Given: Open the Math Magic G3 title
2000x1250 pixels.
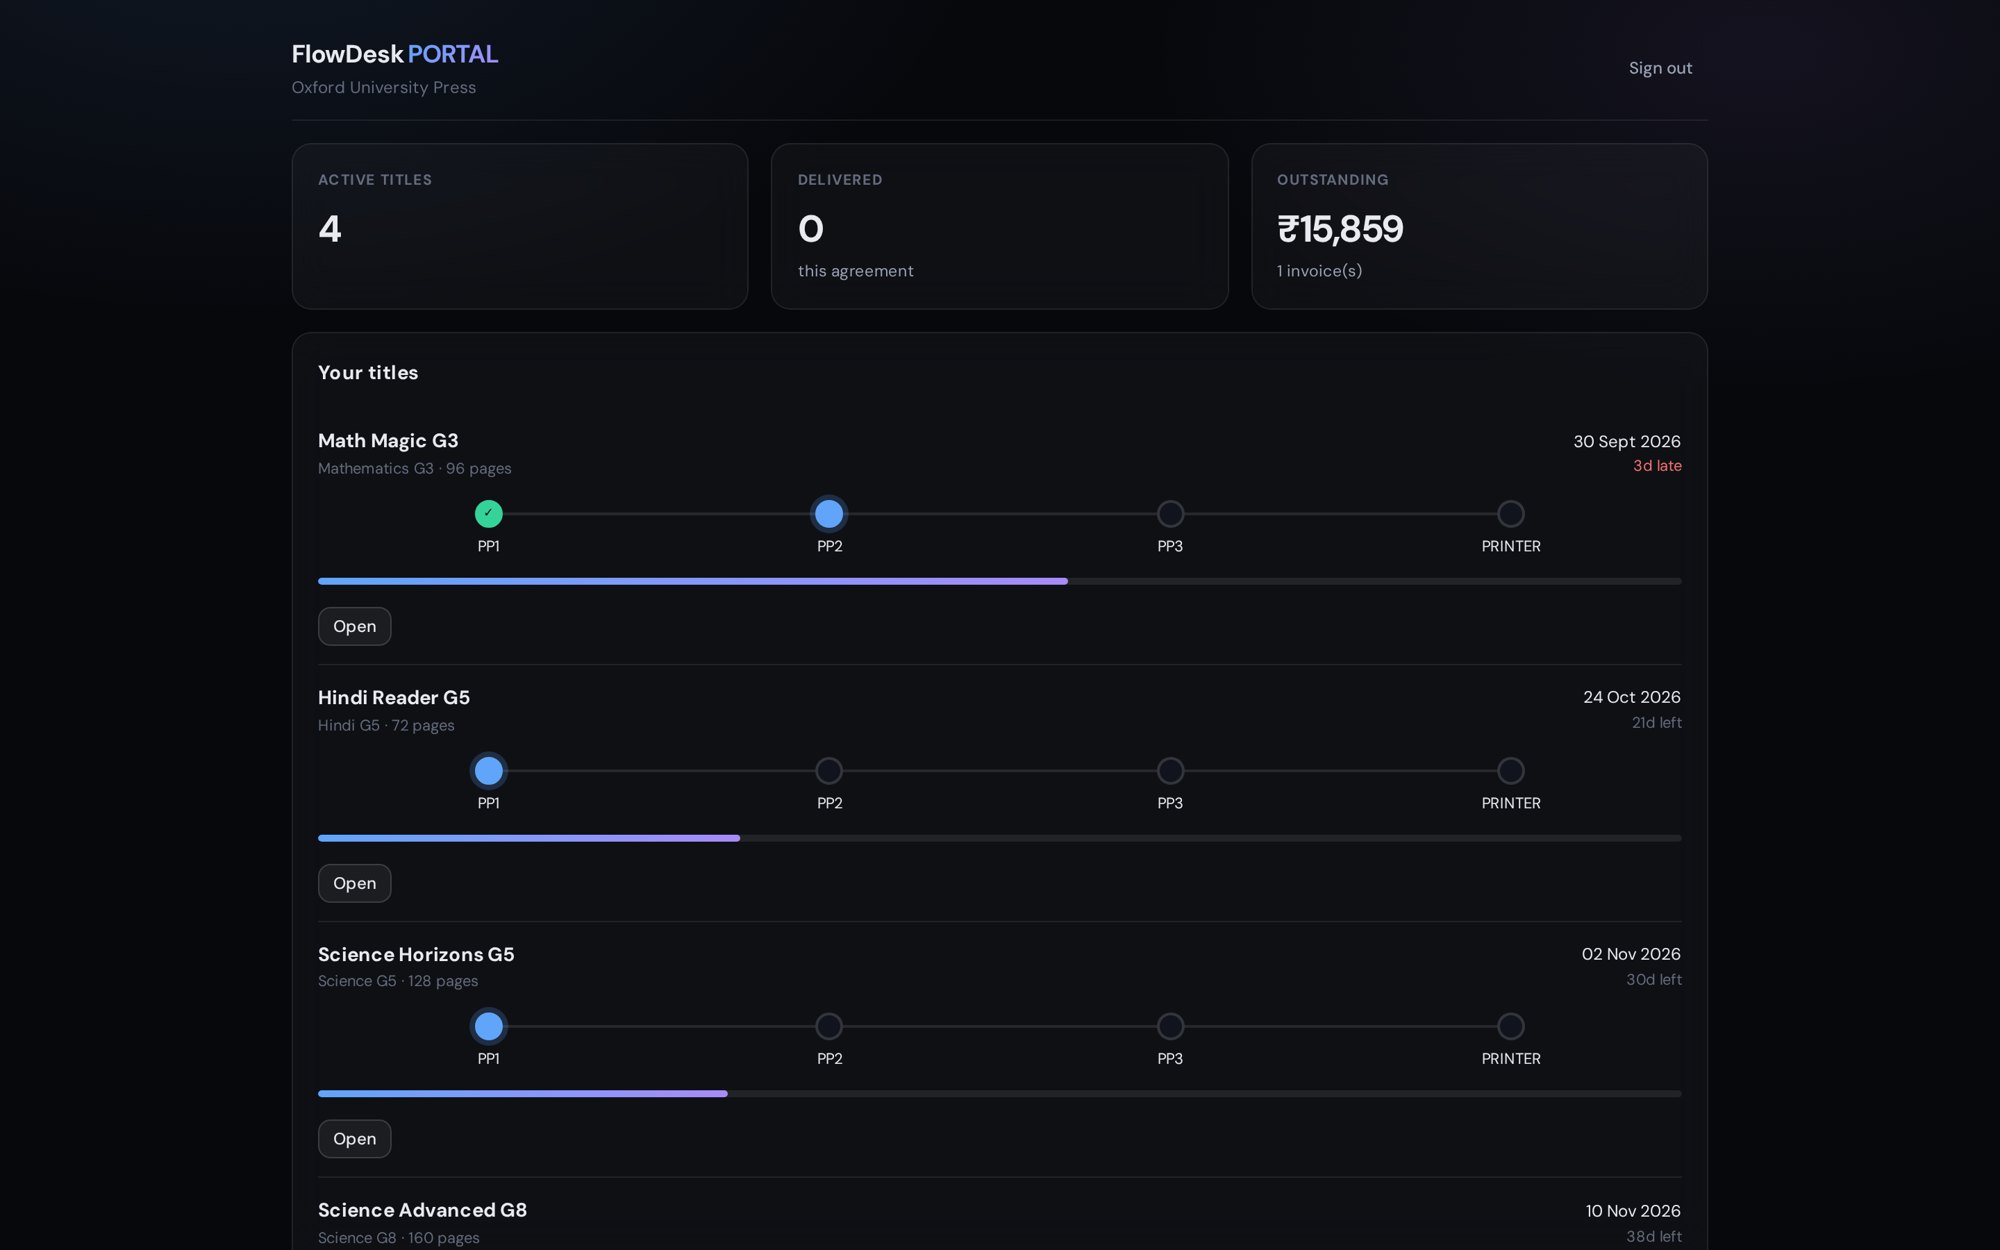Looking at the screenshot, I should click(354, 626).
